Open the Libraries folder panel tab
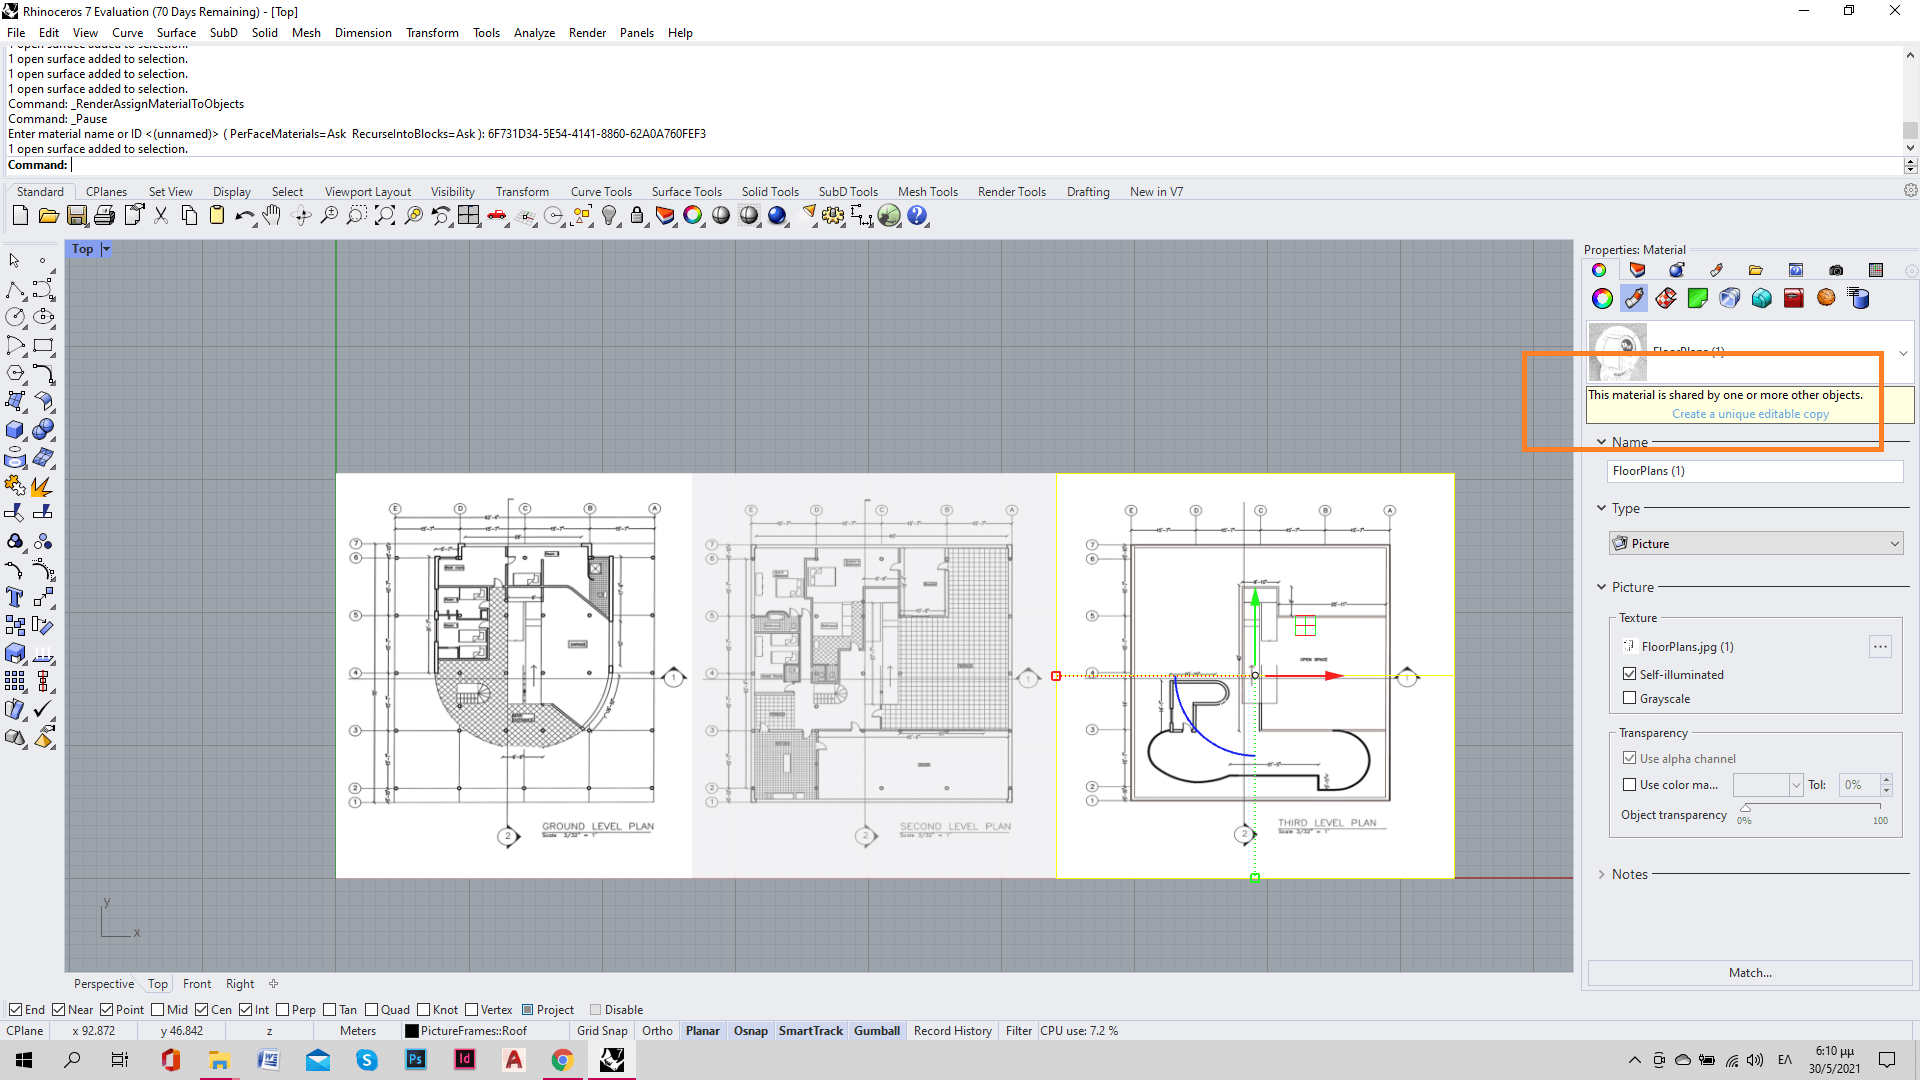 click(1756, 270)
